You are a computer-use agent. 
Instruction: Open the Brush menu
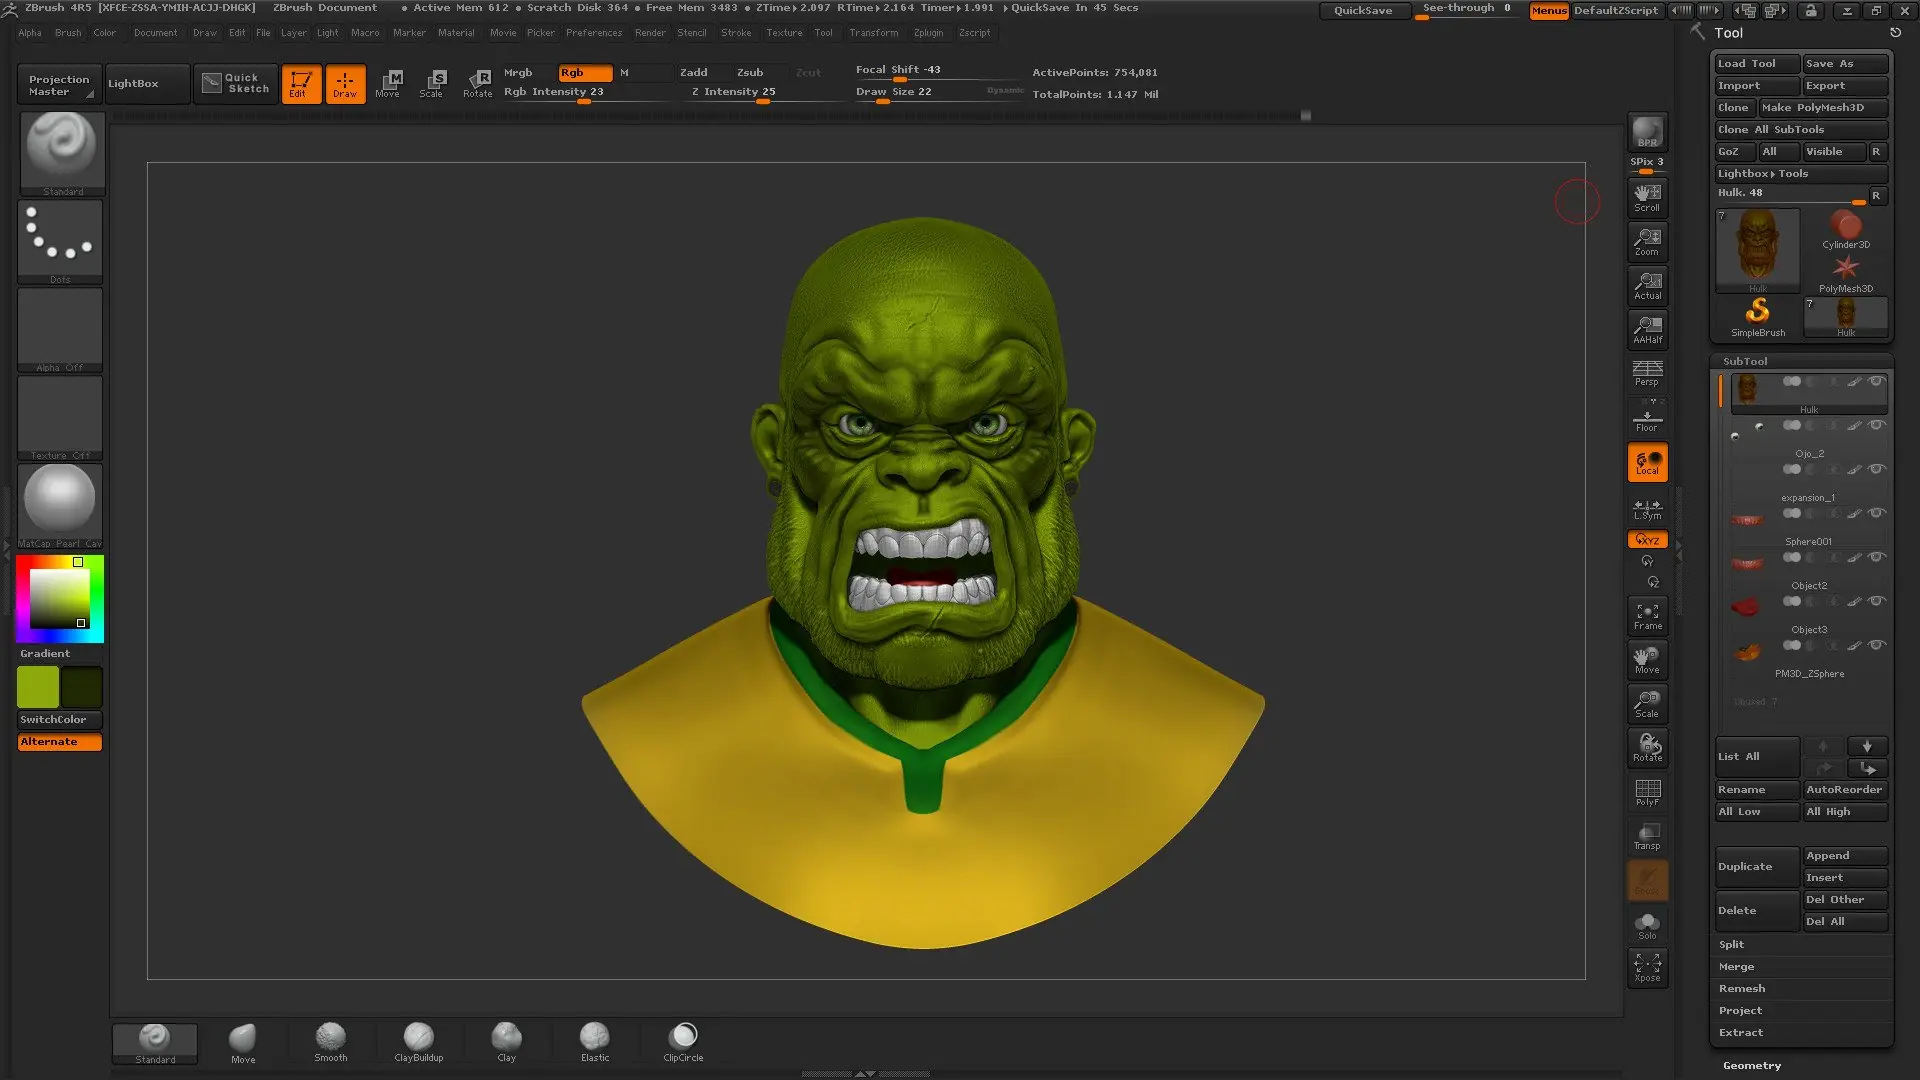pyautogui.click(x=68, y=33)
